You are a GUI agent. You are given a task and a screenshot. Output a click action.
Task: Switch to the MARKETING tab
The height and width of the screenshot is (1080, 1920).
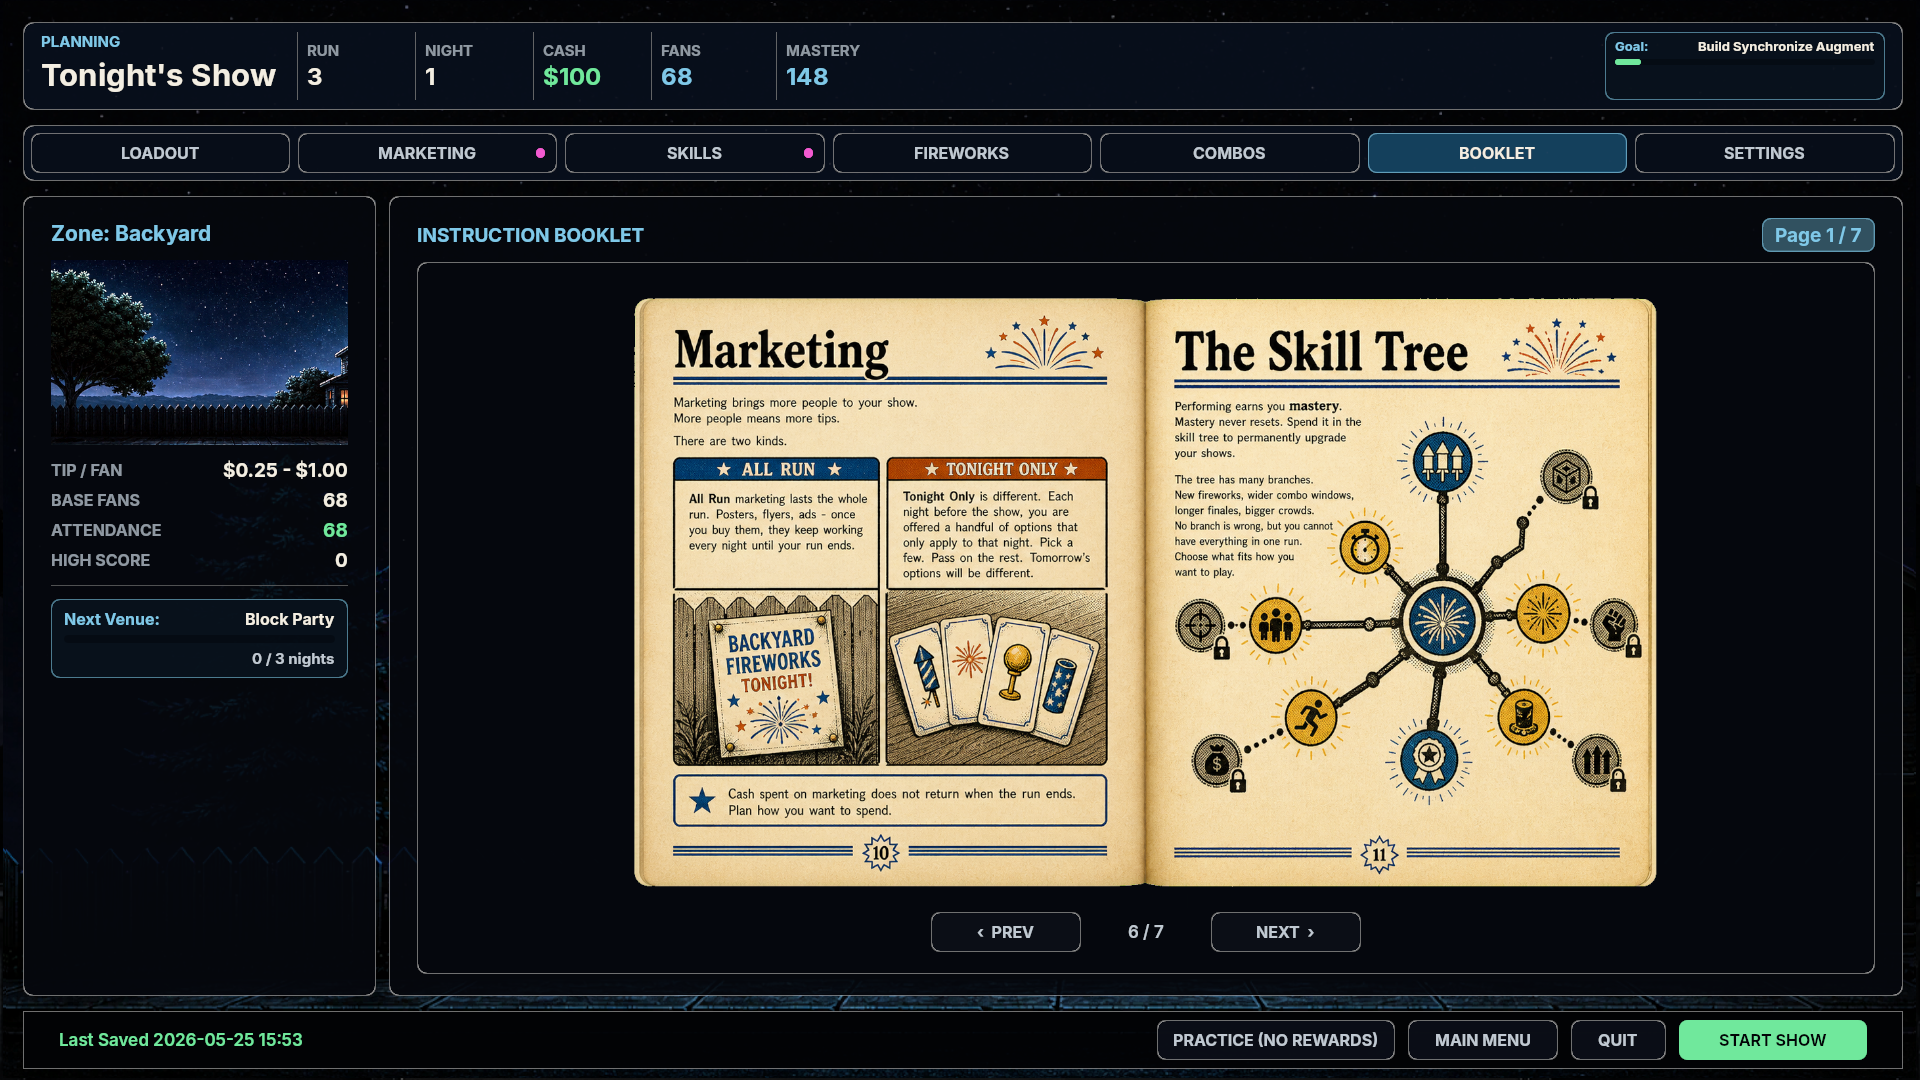(427, 153)
